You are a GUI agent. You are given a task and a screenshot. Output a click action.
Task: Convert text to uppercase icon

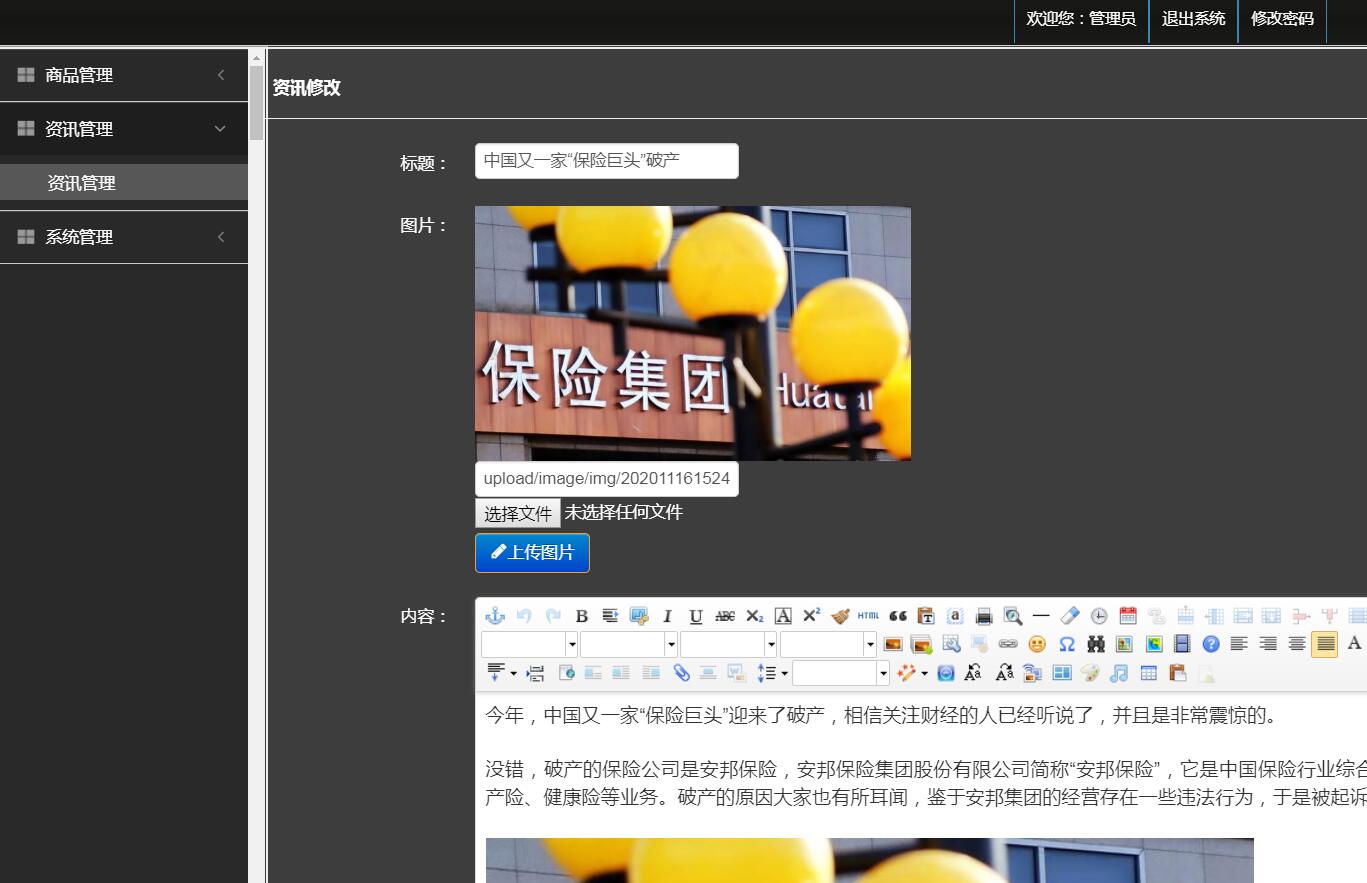click(x=973, y=673)
